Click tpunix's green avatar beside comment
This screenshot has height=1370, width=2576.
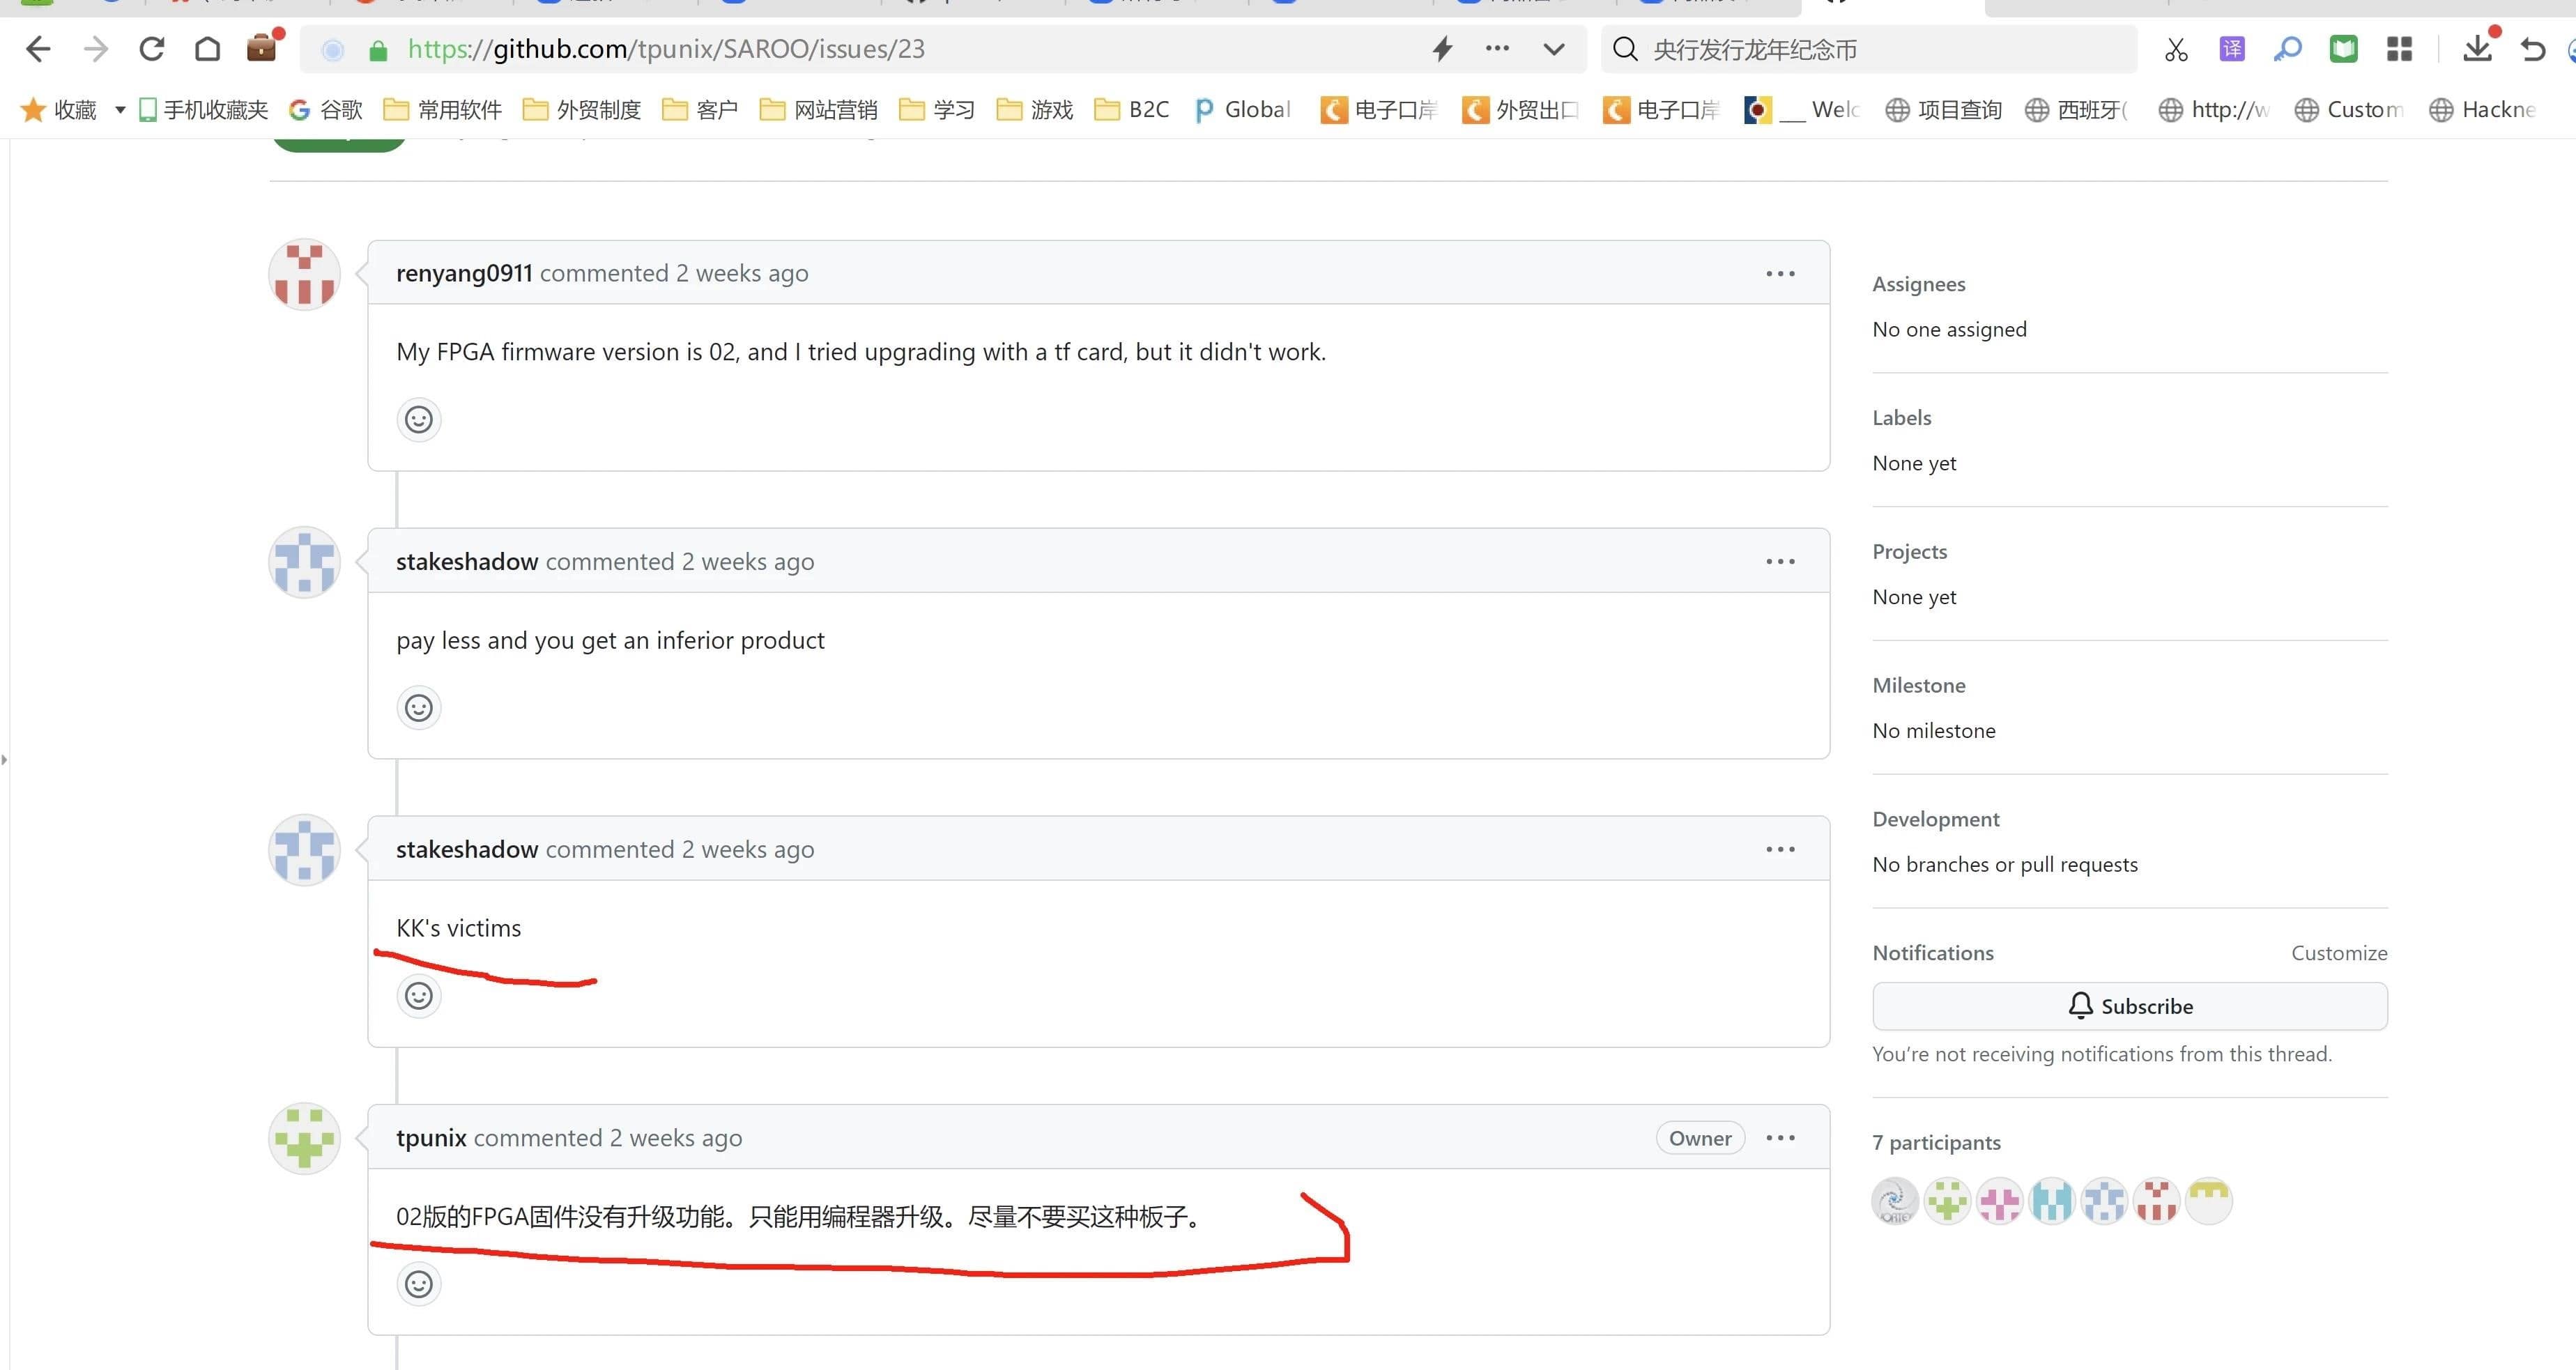pos(304,1138)
